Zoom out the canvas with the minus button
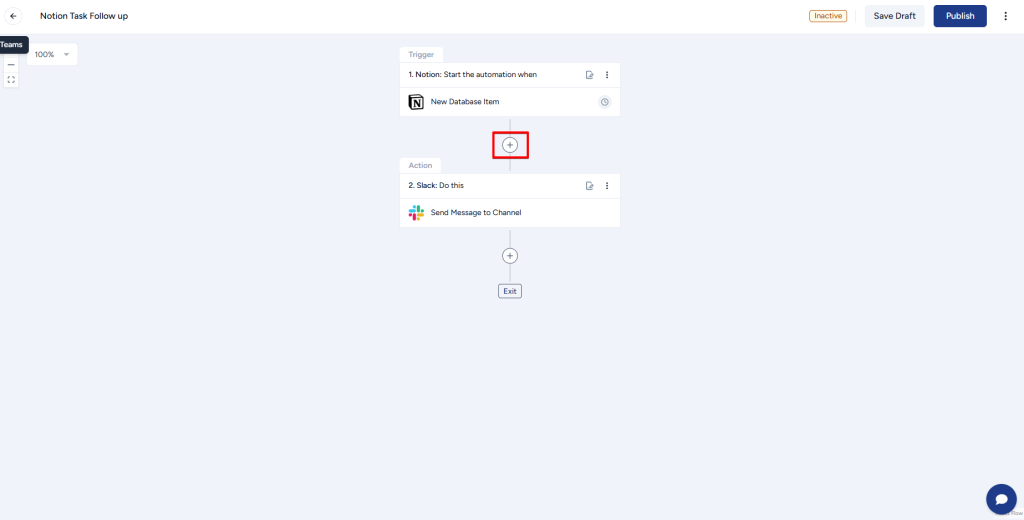This screenshot has width=1024, height=520. (11, 65)
